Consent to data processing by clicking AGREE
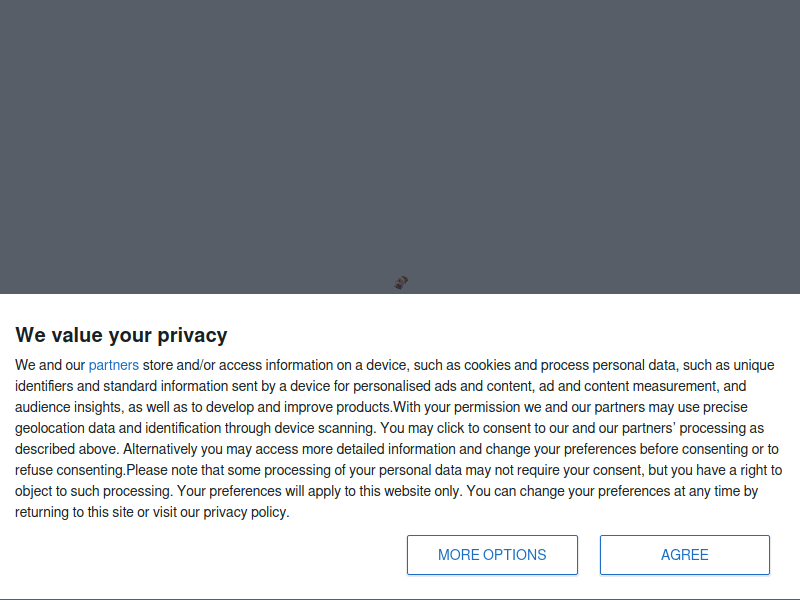The height and width of the screenshot is (600, 800). coord(684,555)
